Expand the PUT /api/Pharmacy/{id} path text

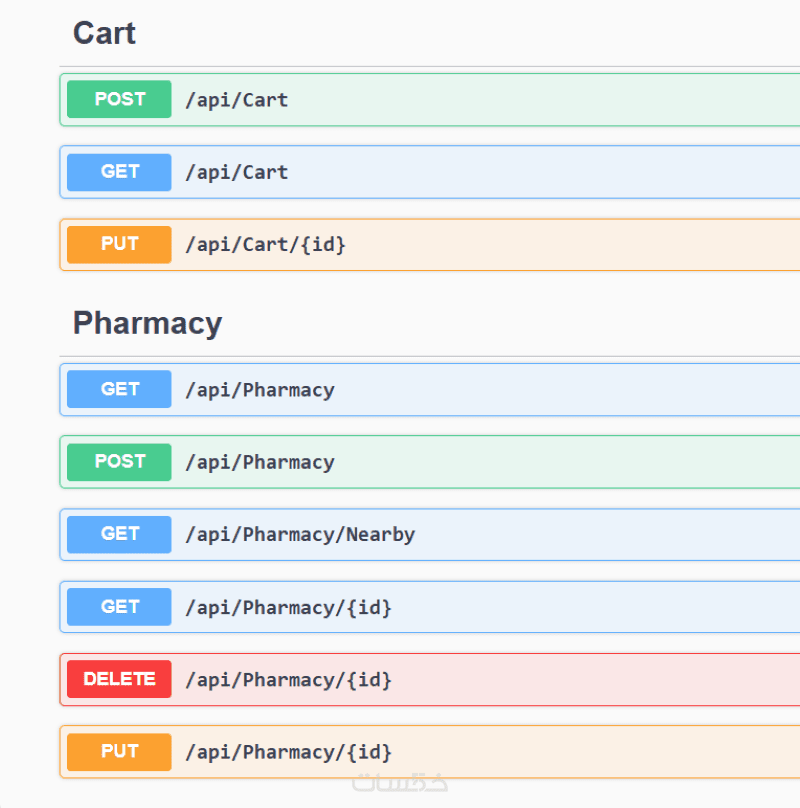(288, 752)
